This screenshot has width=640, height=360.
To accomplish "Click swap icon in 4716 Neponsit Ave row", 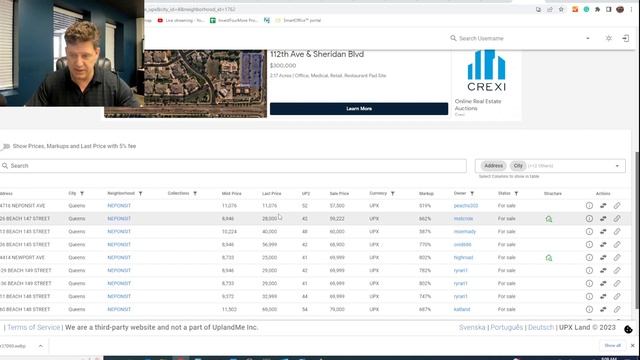I will click(x=603, y=206).
